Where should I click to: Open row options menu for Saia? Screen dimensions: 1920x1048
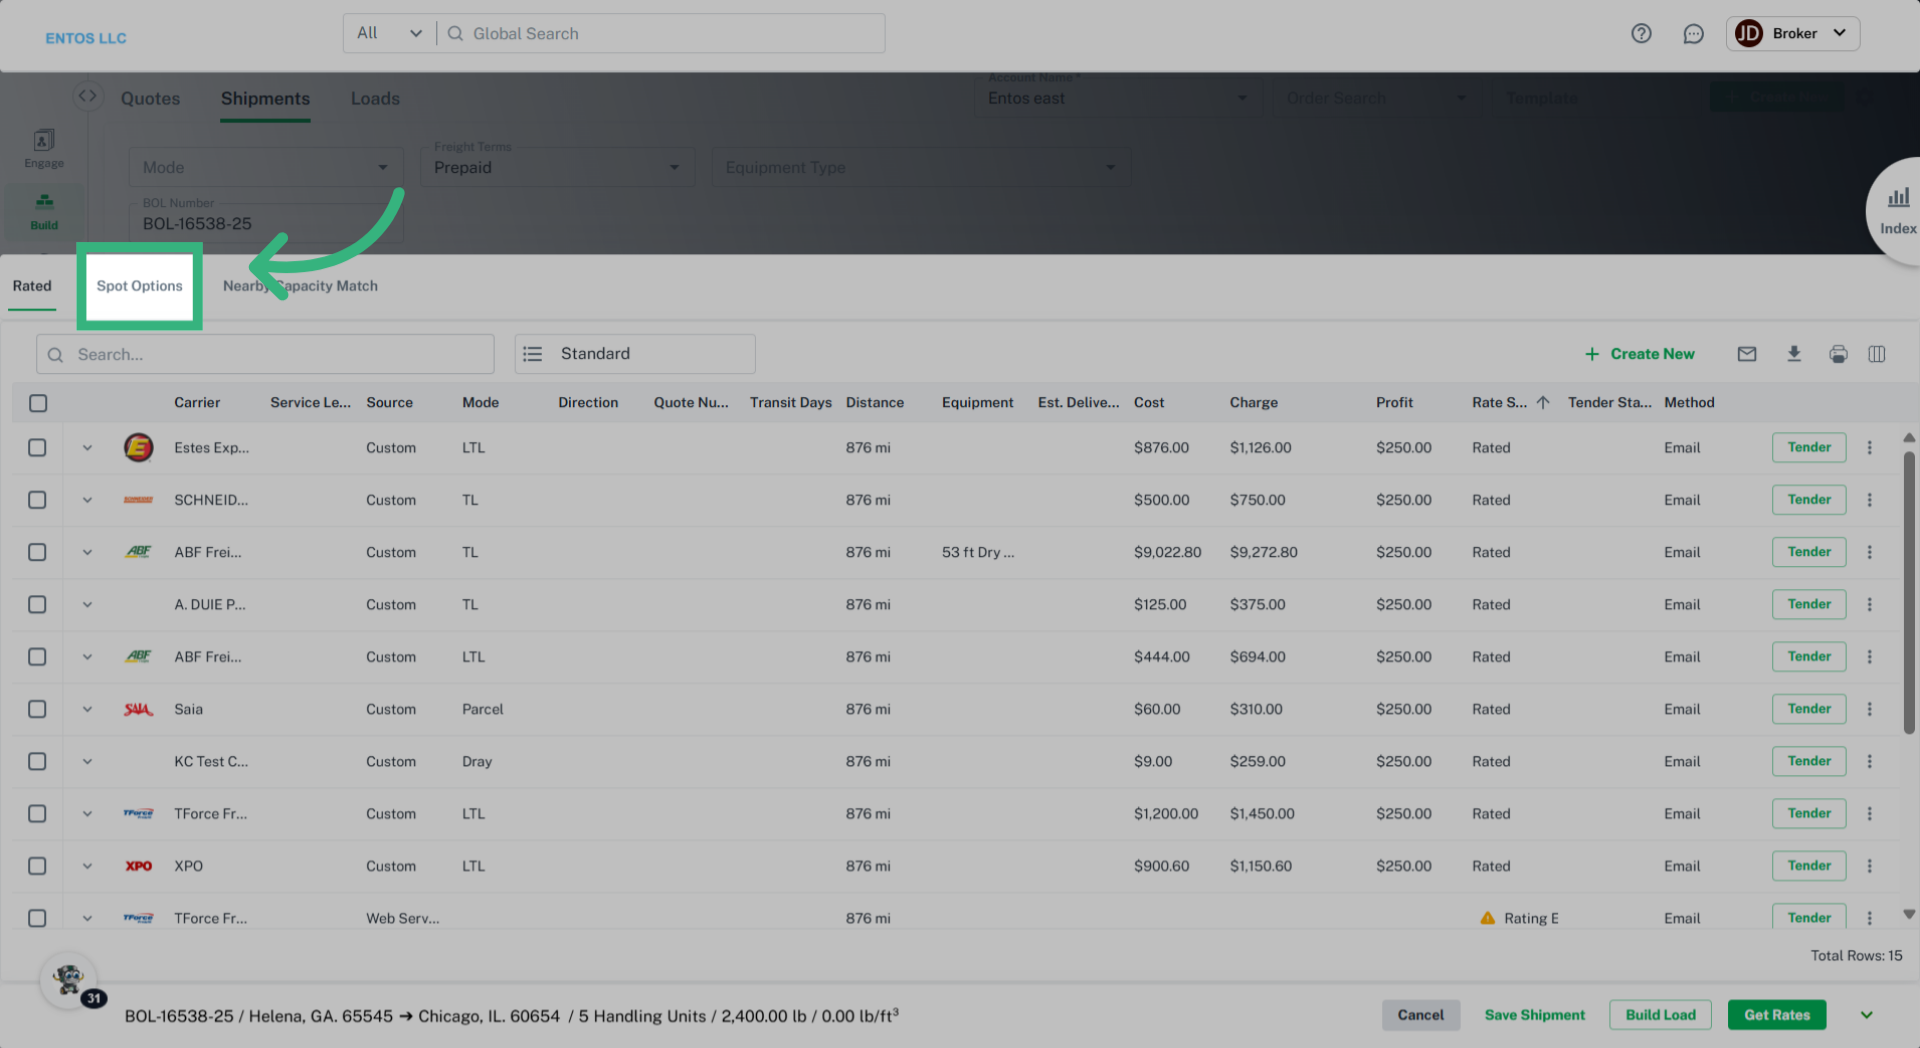tap(1869, 709)
